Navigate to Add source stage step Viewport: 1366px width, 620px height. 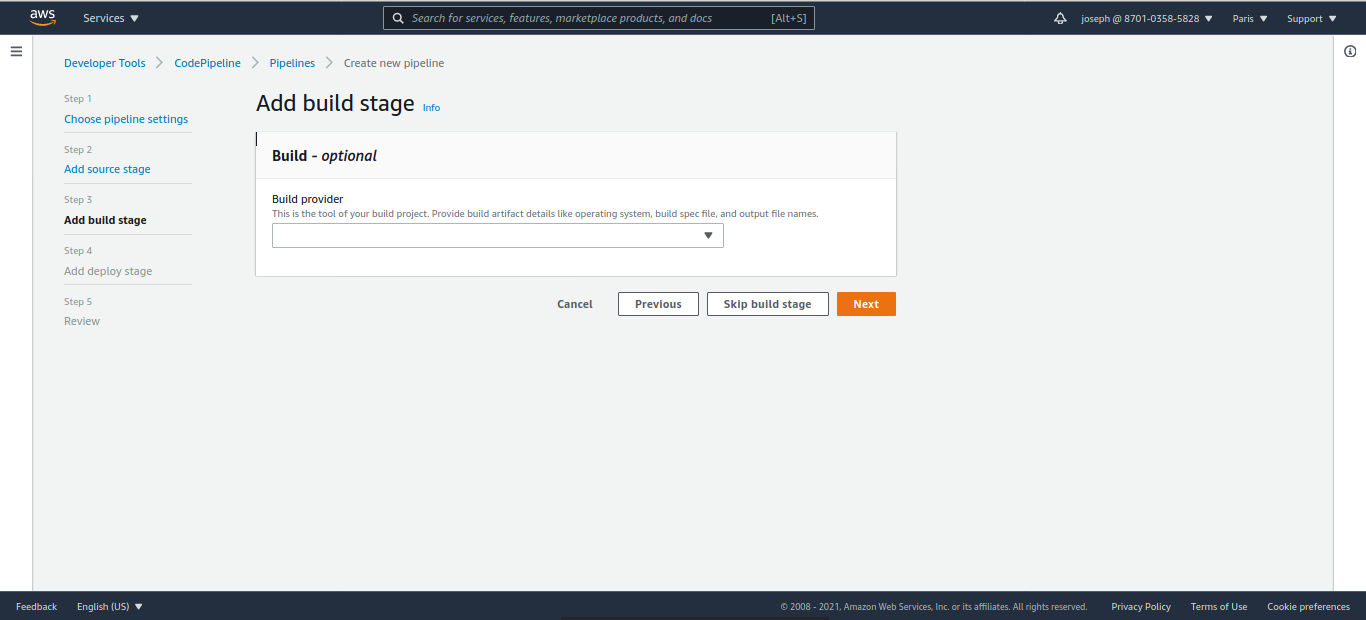107,169
